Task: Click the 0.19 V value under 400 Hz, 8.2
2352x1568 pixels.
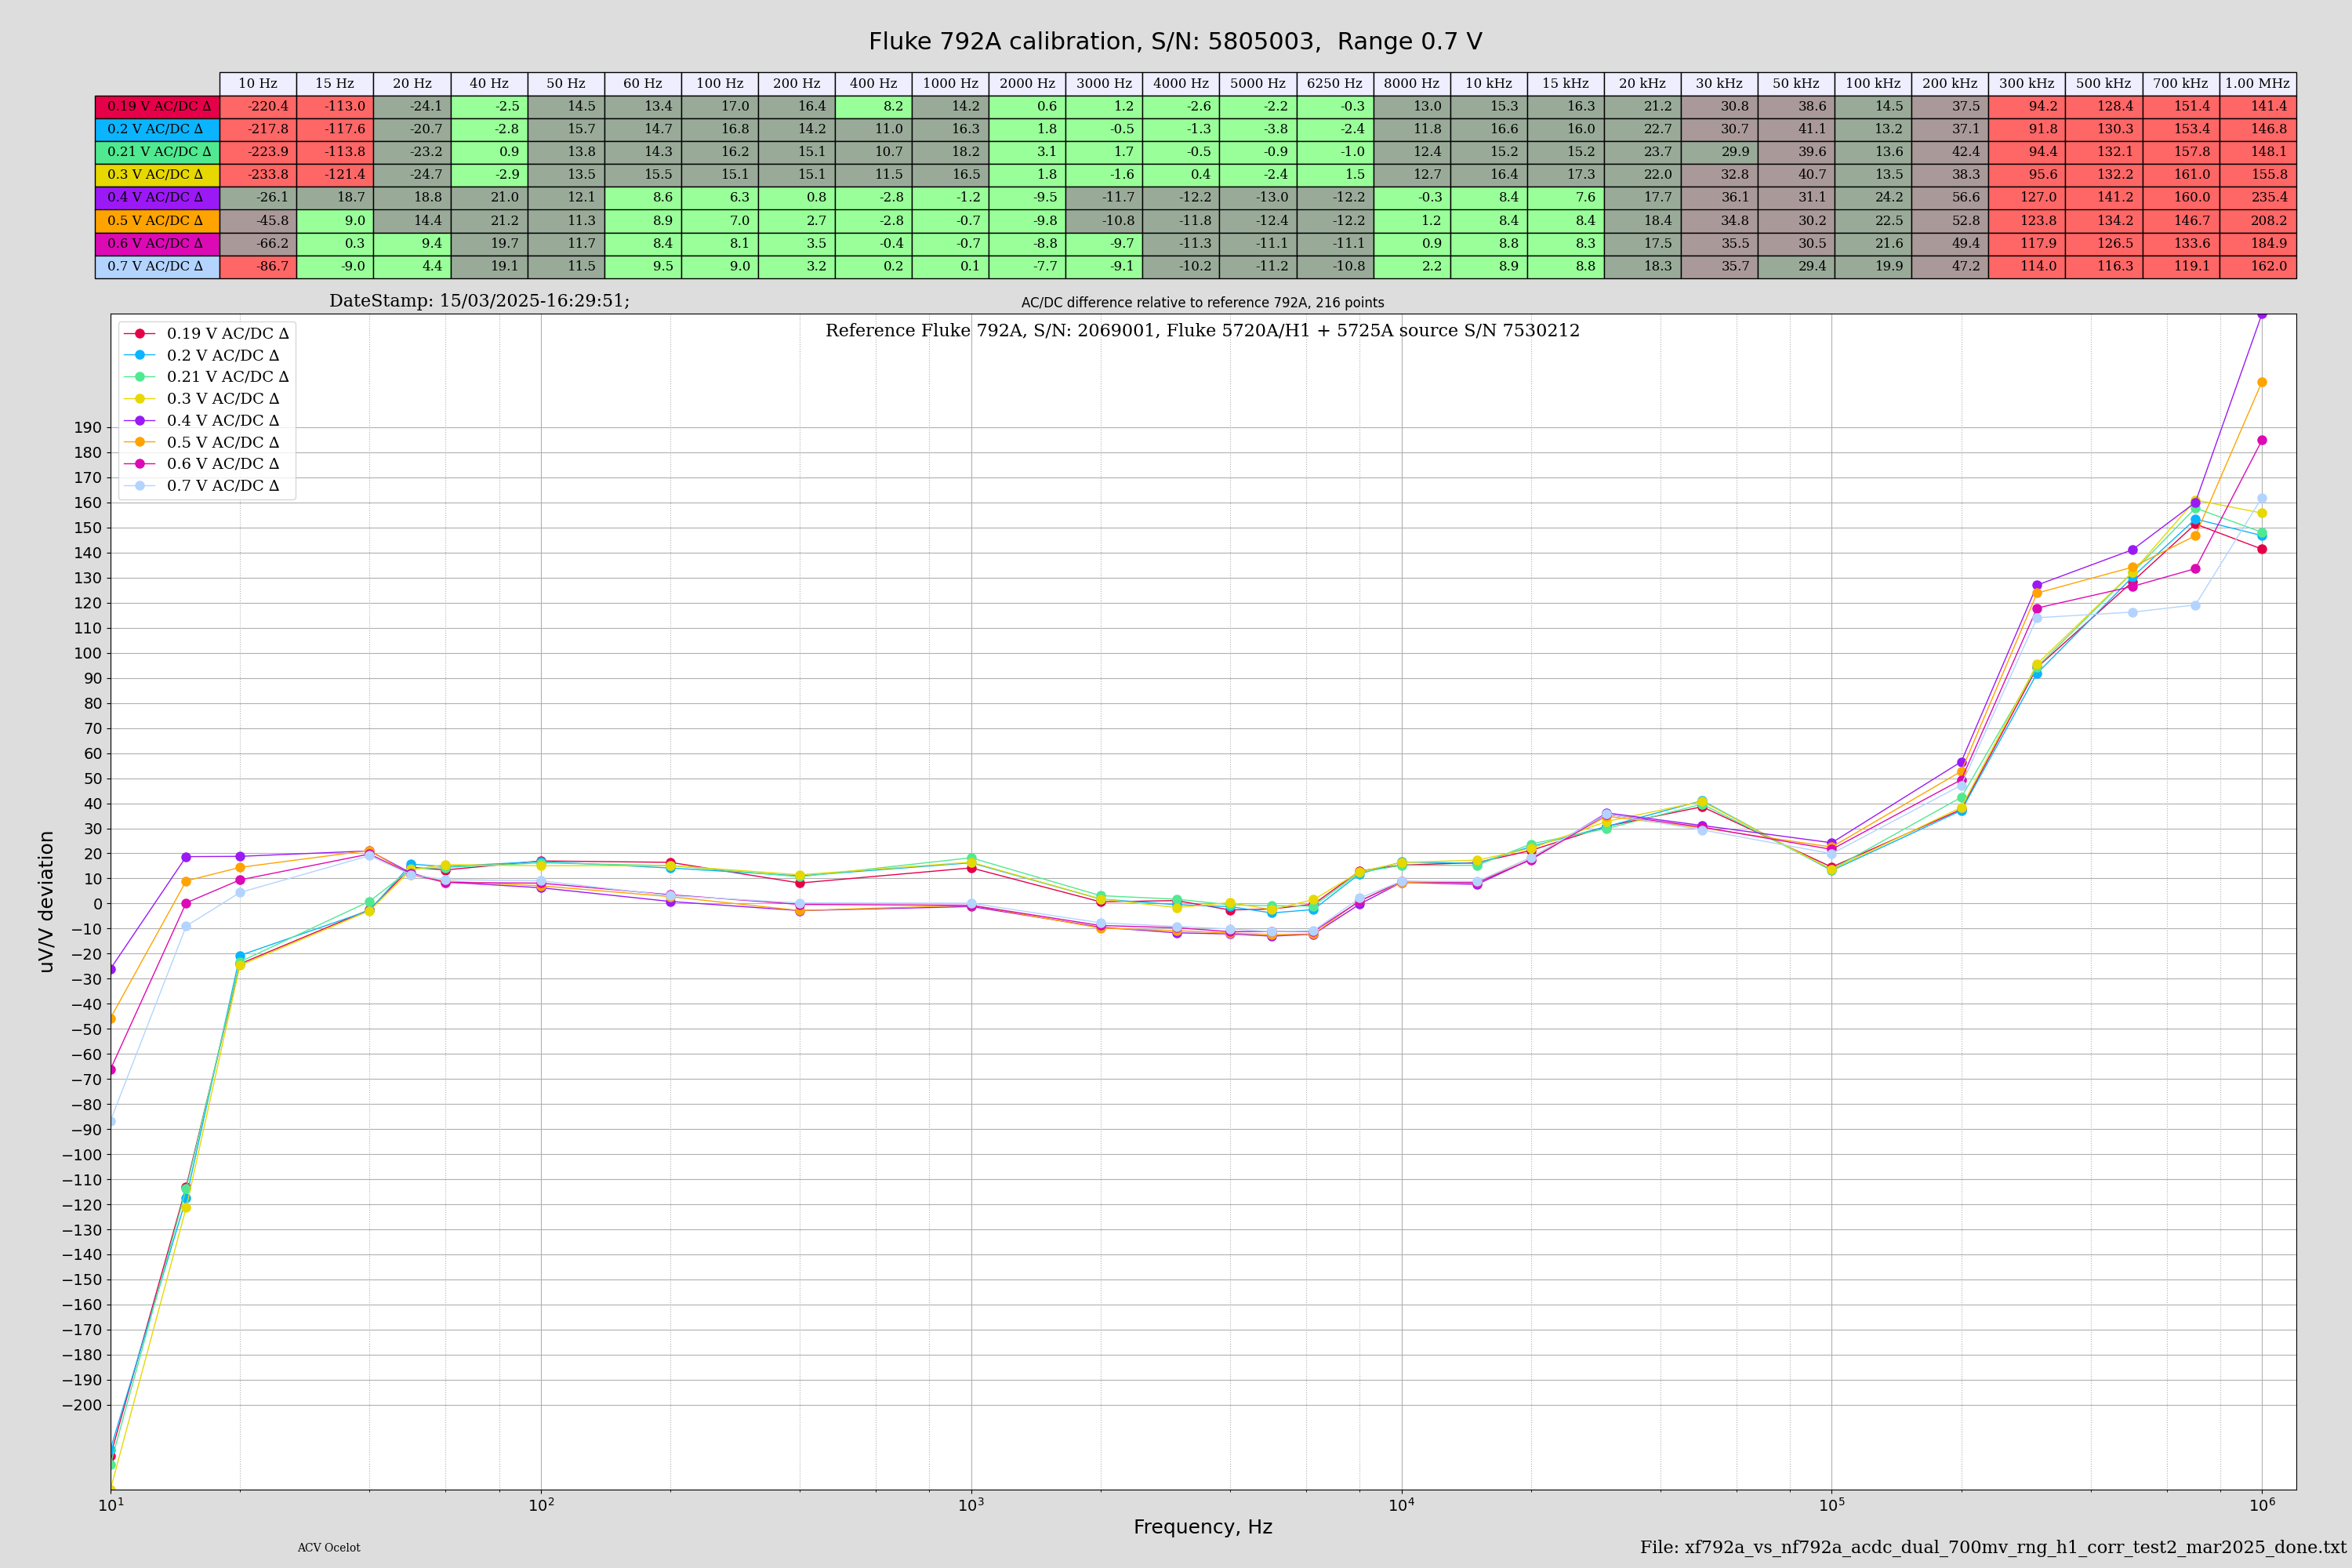Action: 873,106
